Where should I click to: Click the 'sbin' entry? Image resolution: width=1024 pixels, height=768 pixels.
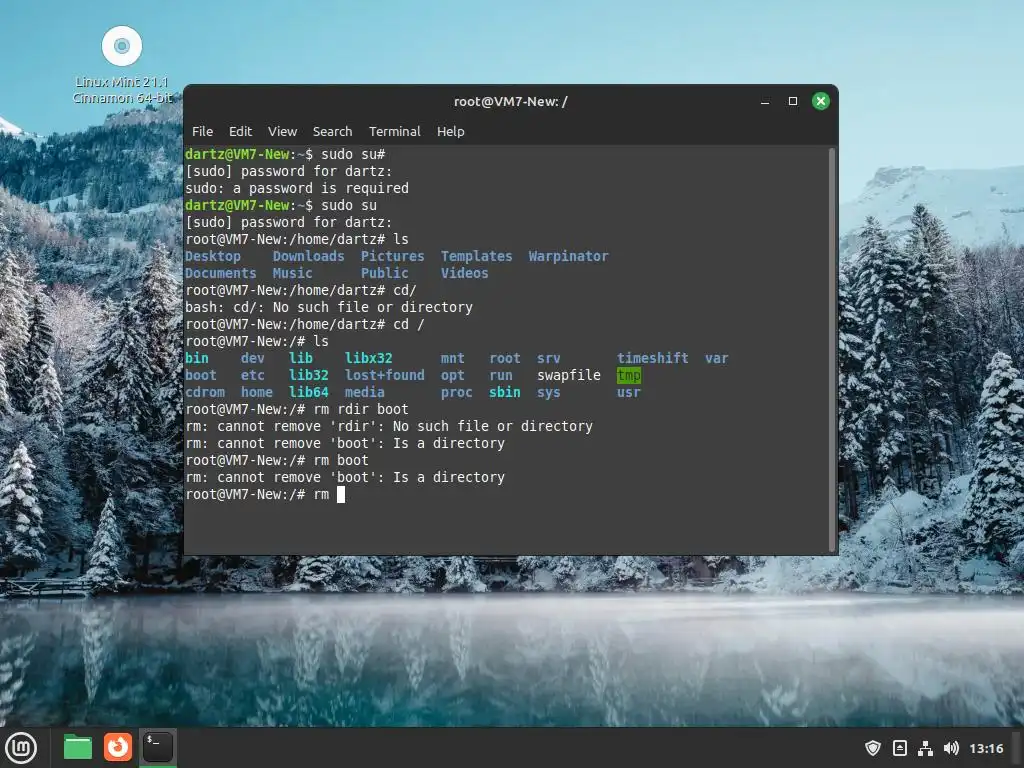coord(505,392)
